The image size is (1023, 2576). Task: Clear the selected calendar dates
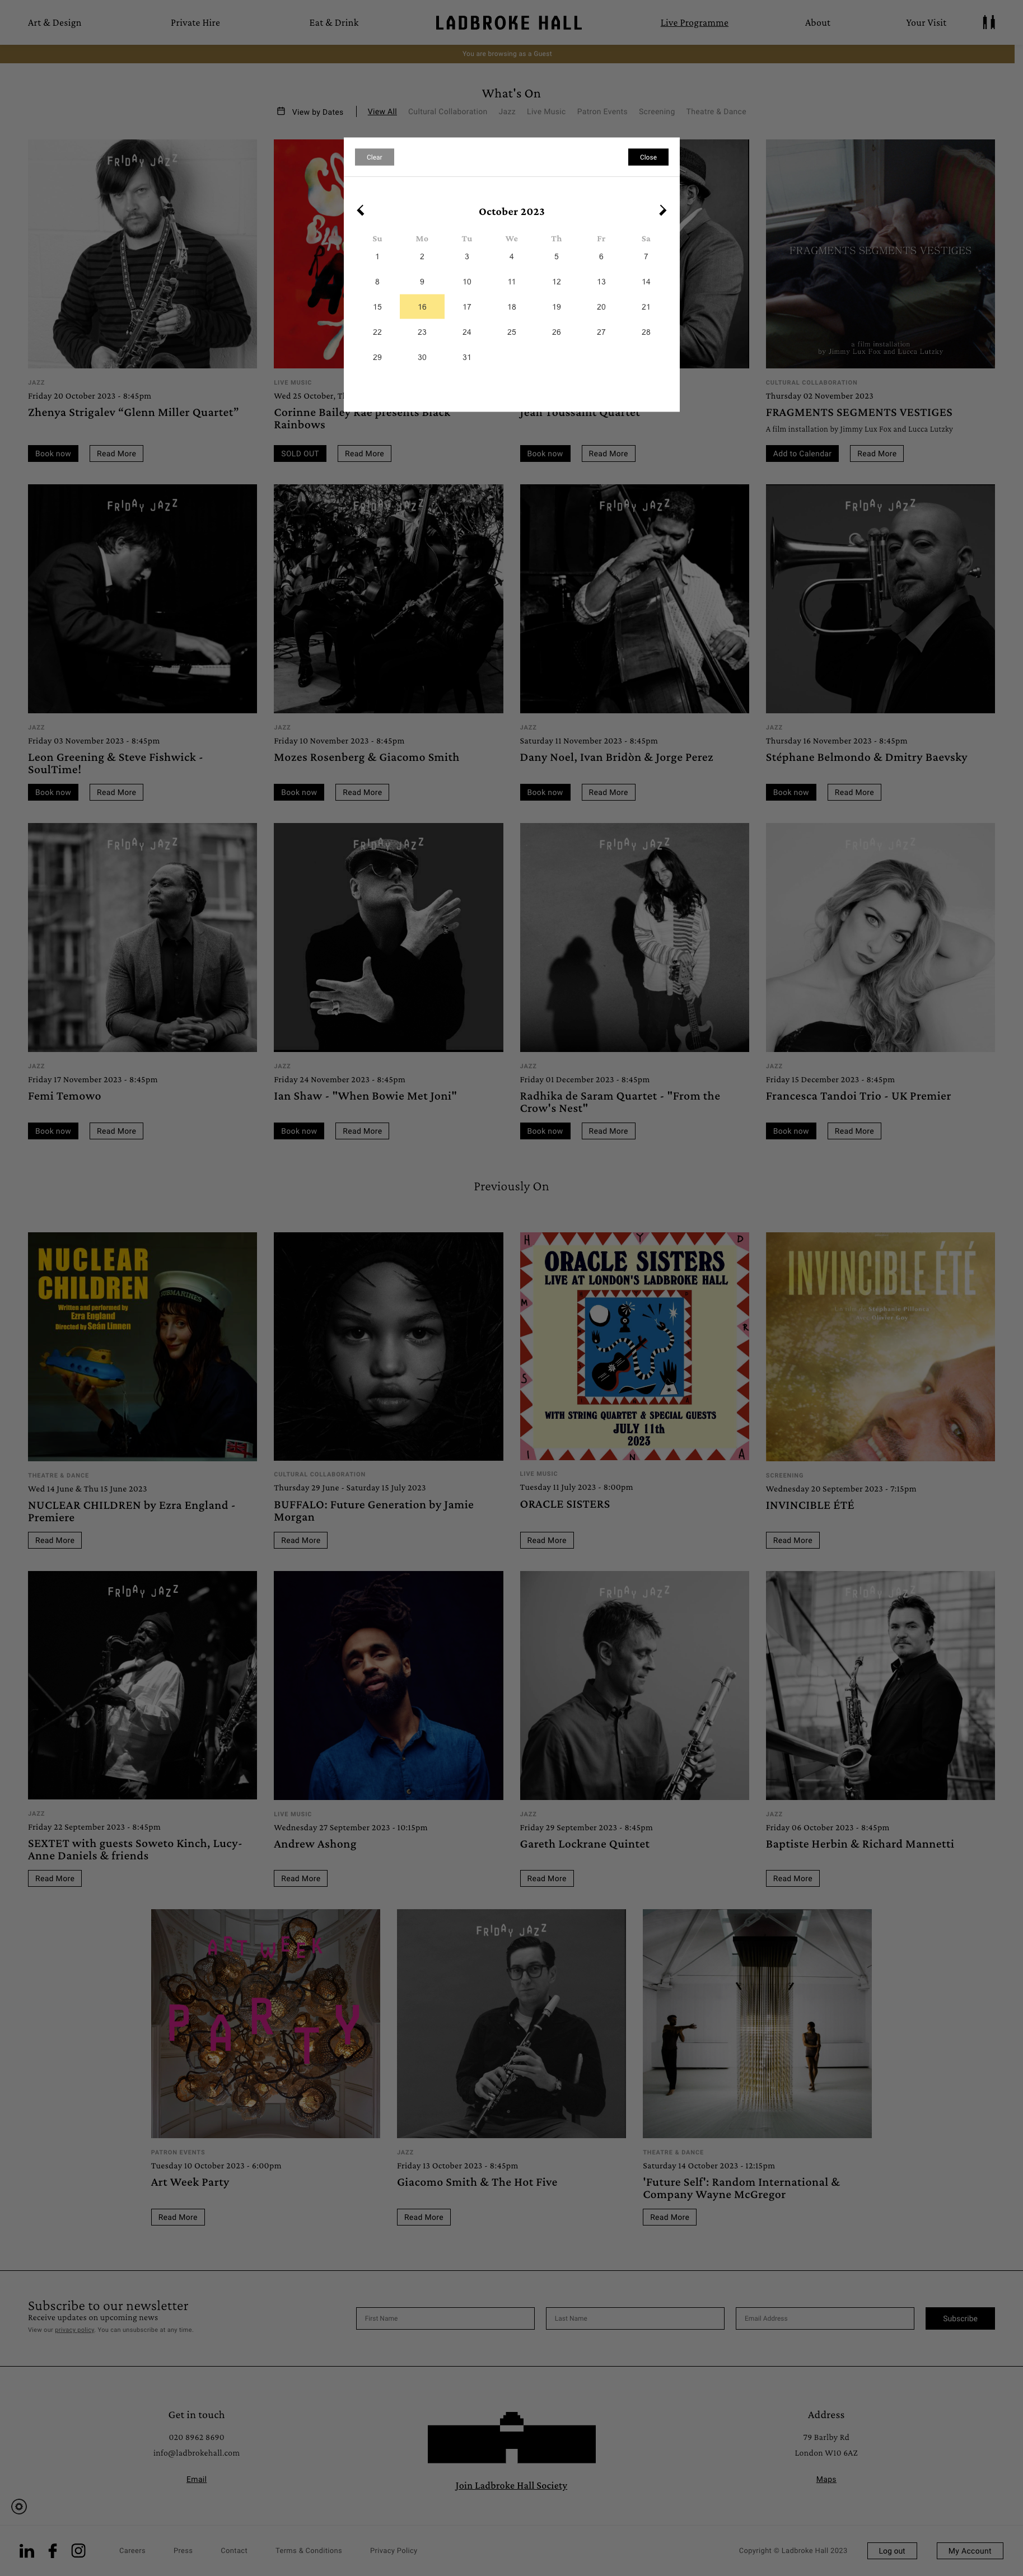click(374, 157)
